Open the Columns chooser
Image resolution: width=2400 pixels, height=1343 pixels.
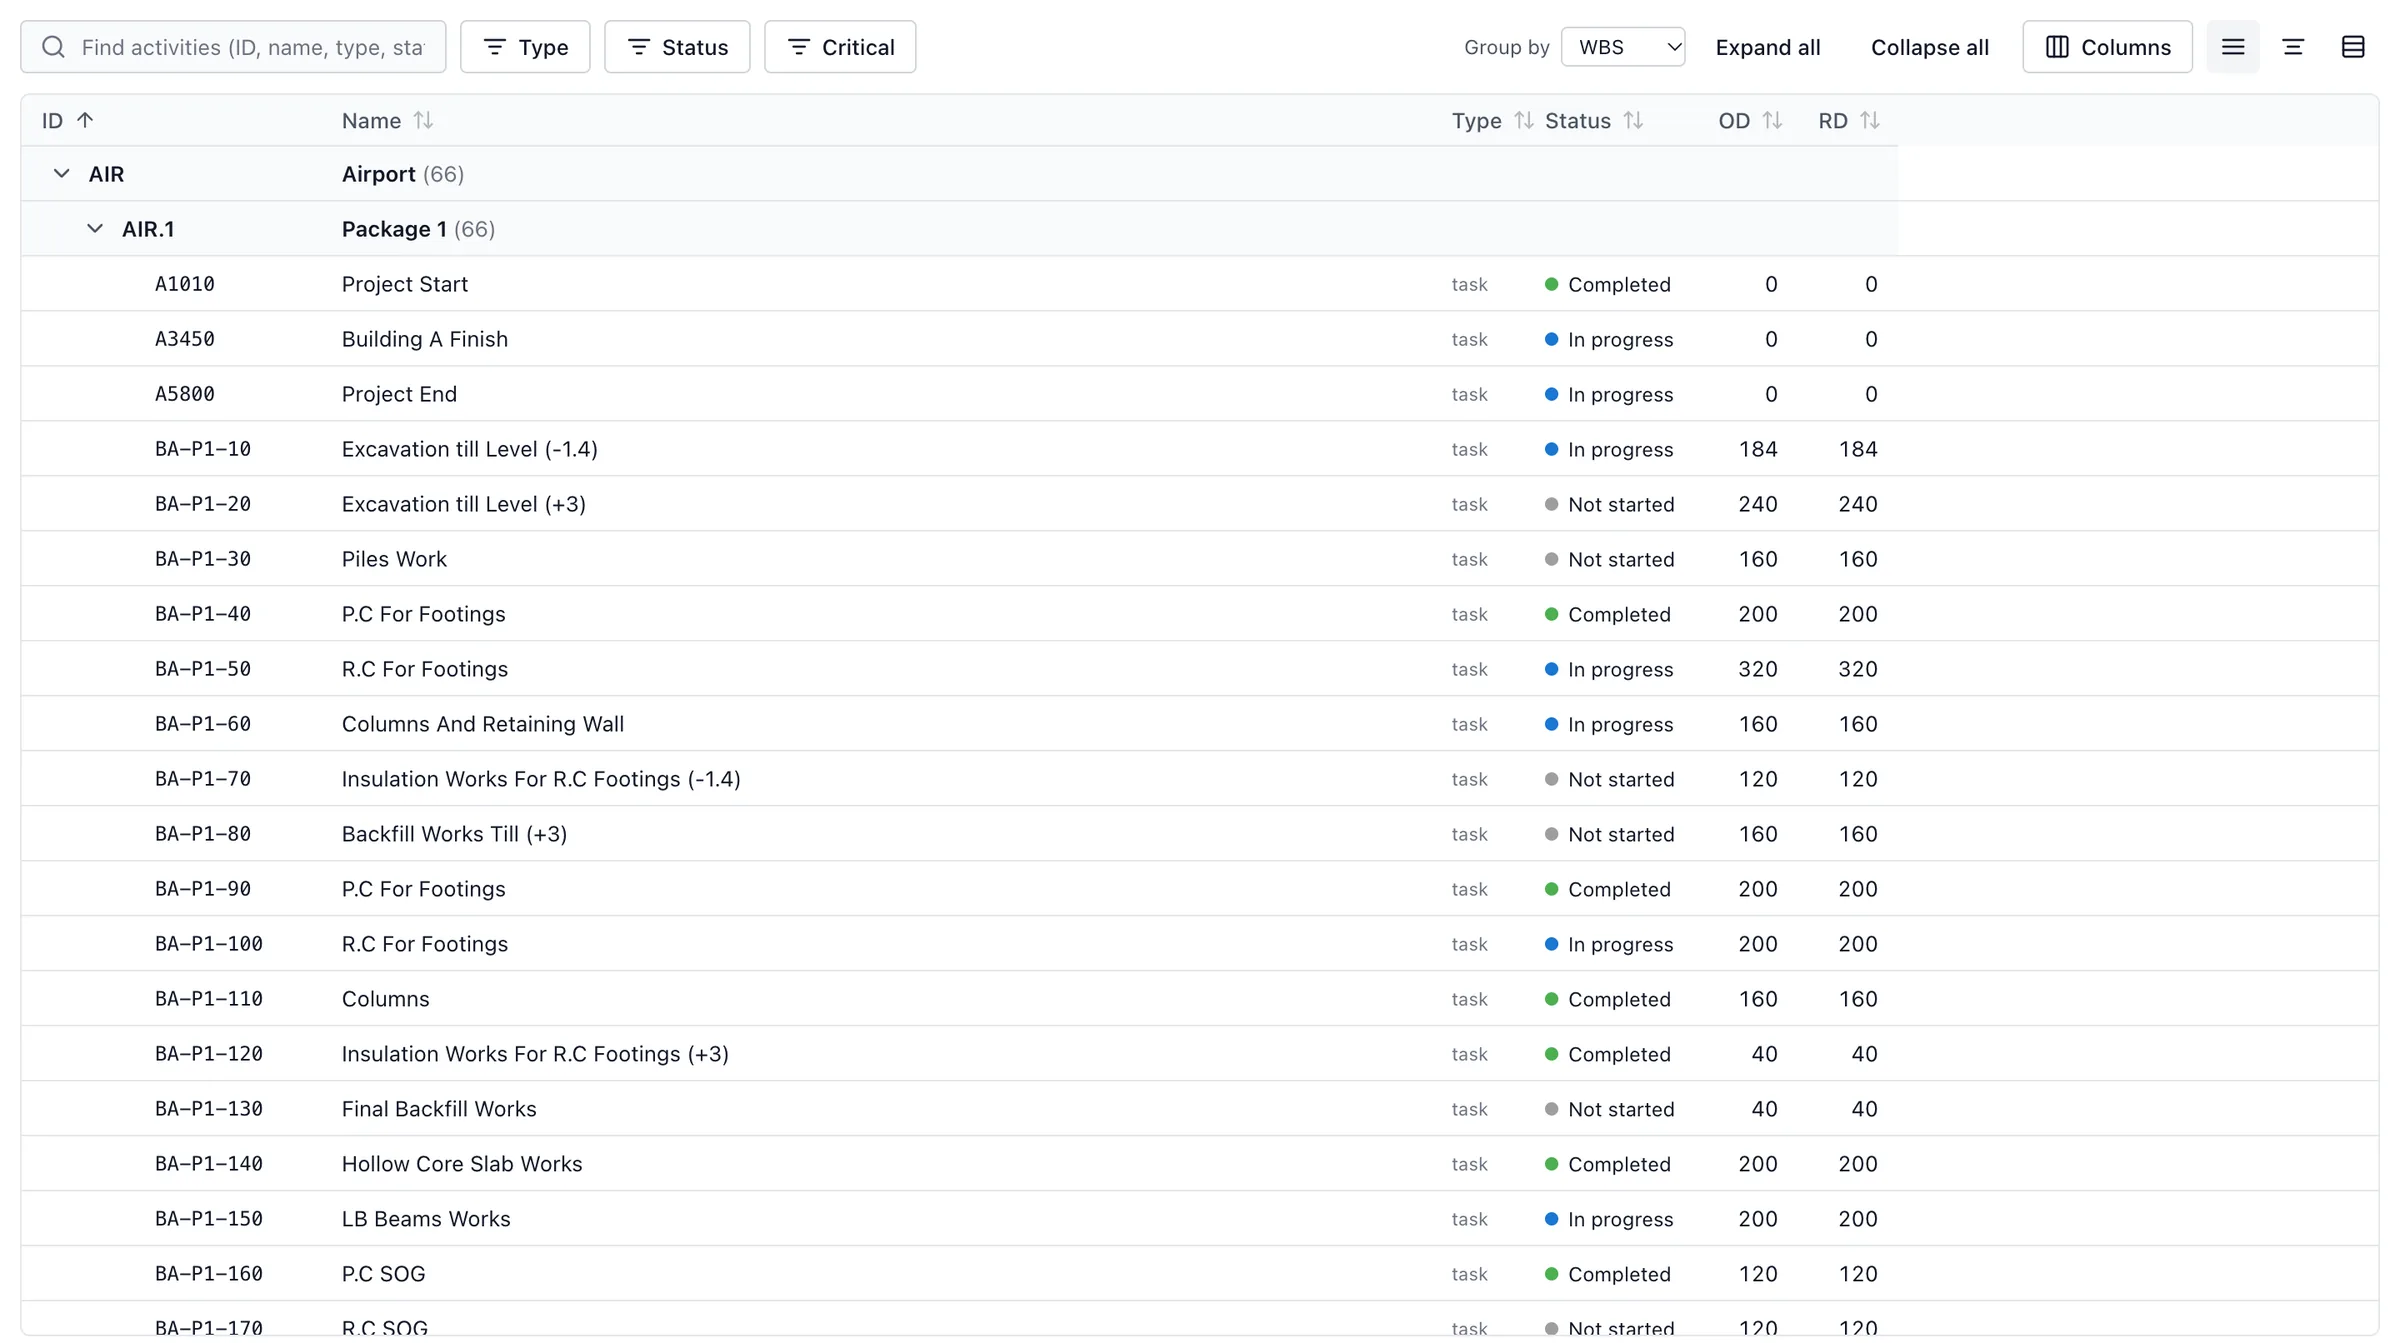[2107, 47]
